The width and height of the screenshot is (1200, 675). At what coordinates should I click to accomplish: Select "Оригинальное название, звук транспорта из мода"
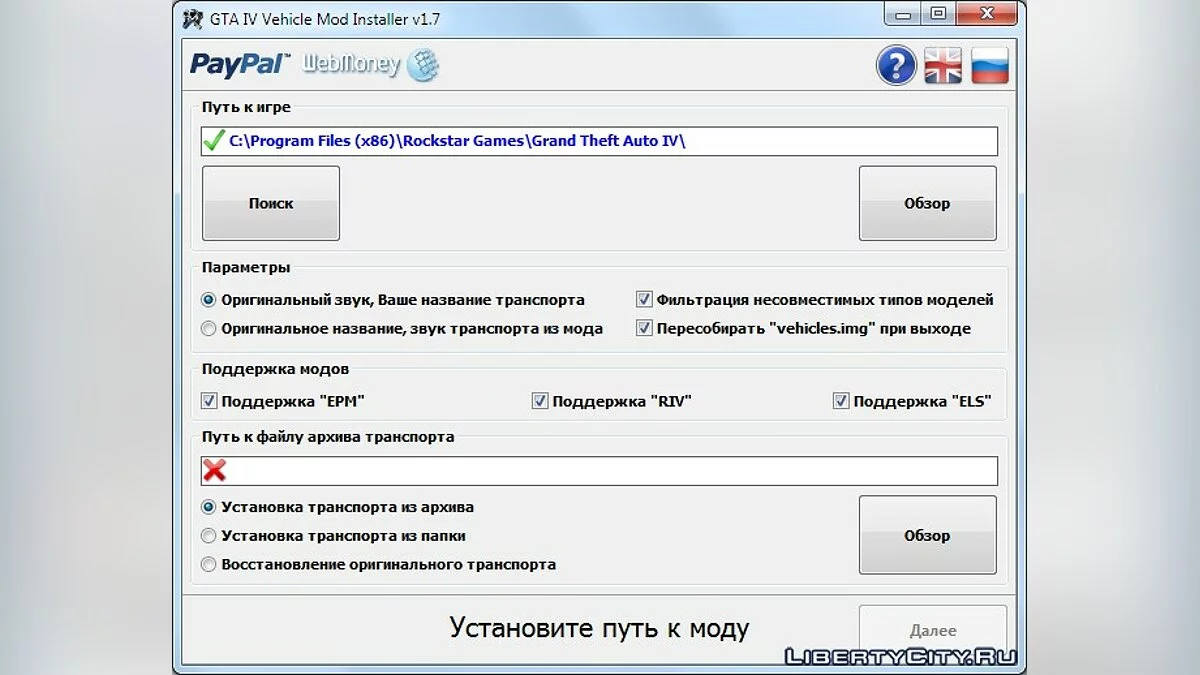(x=208, y=327)
